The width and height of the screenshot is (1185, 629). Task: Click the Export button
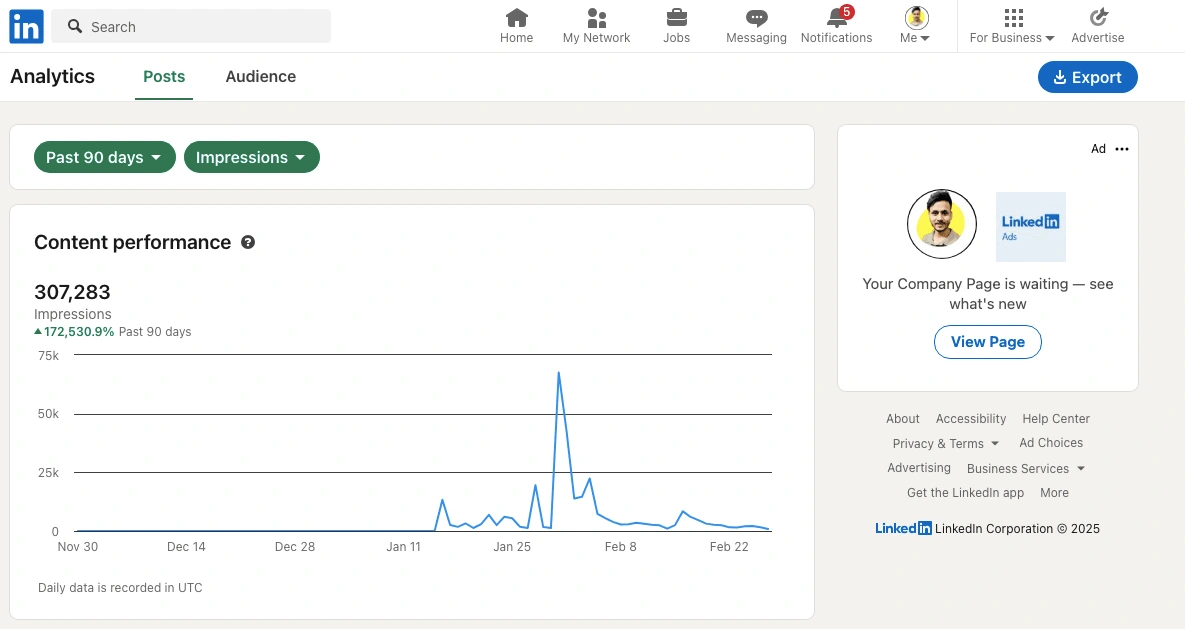1087,77
